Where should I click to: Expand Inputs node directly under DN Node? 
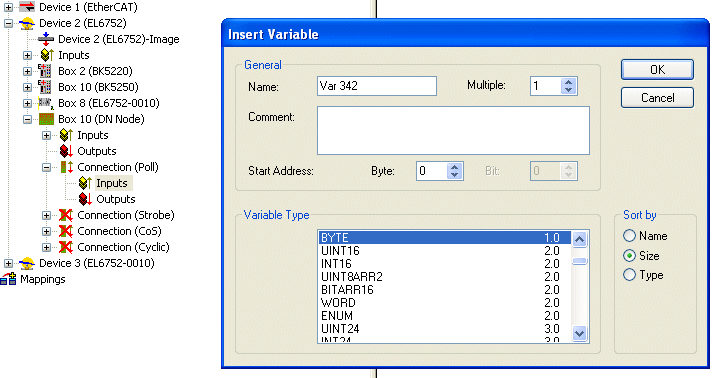[46, 136]
